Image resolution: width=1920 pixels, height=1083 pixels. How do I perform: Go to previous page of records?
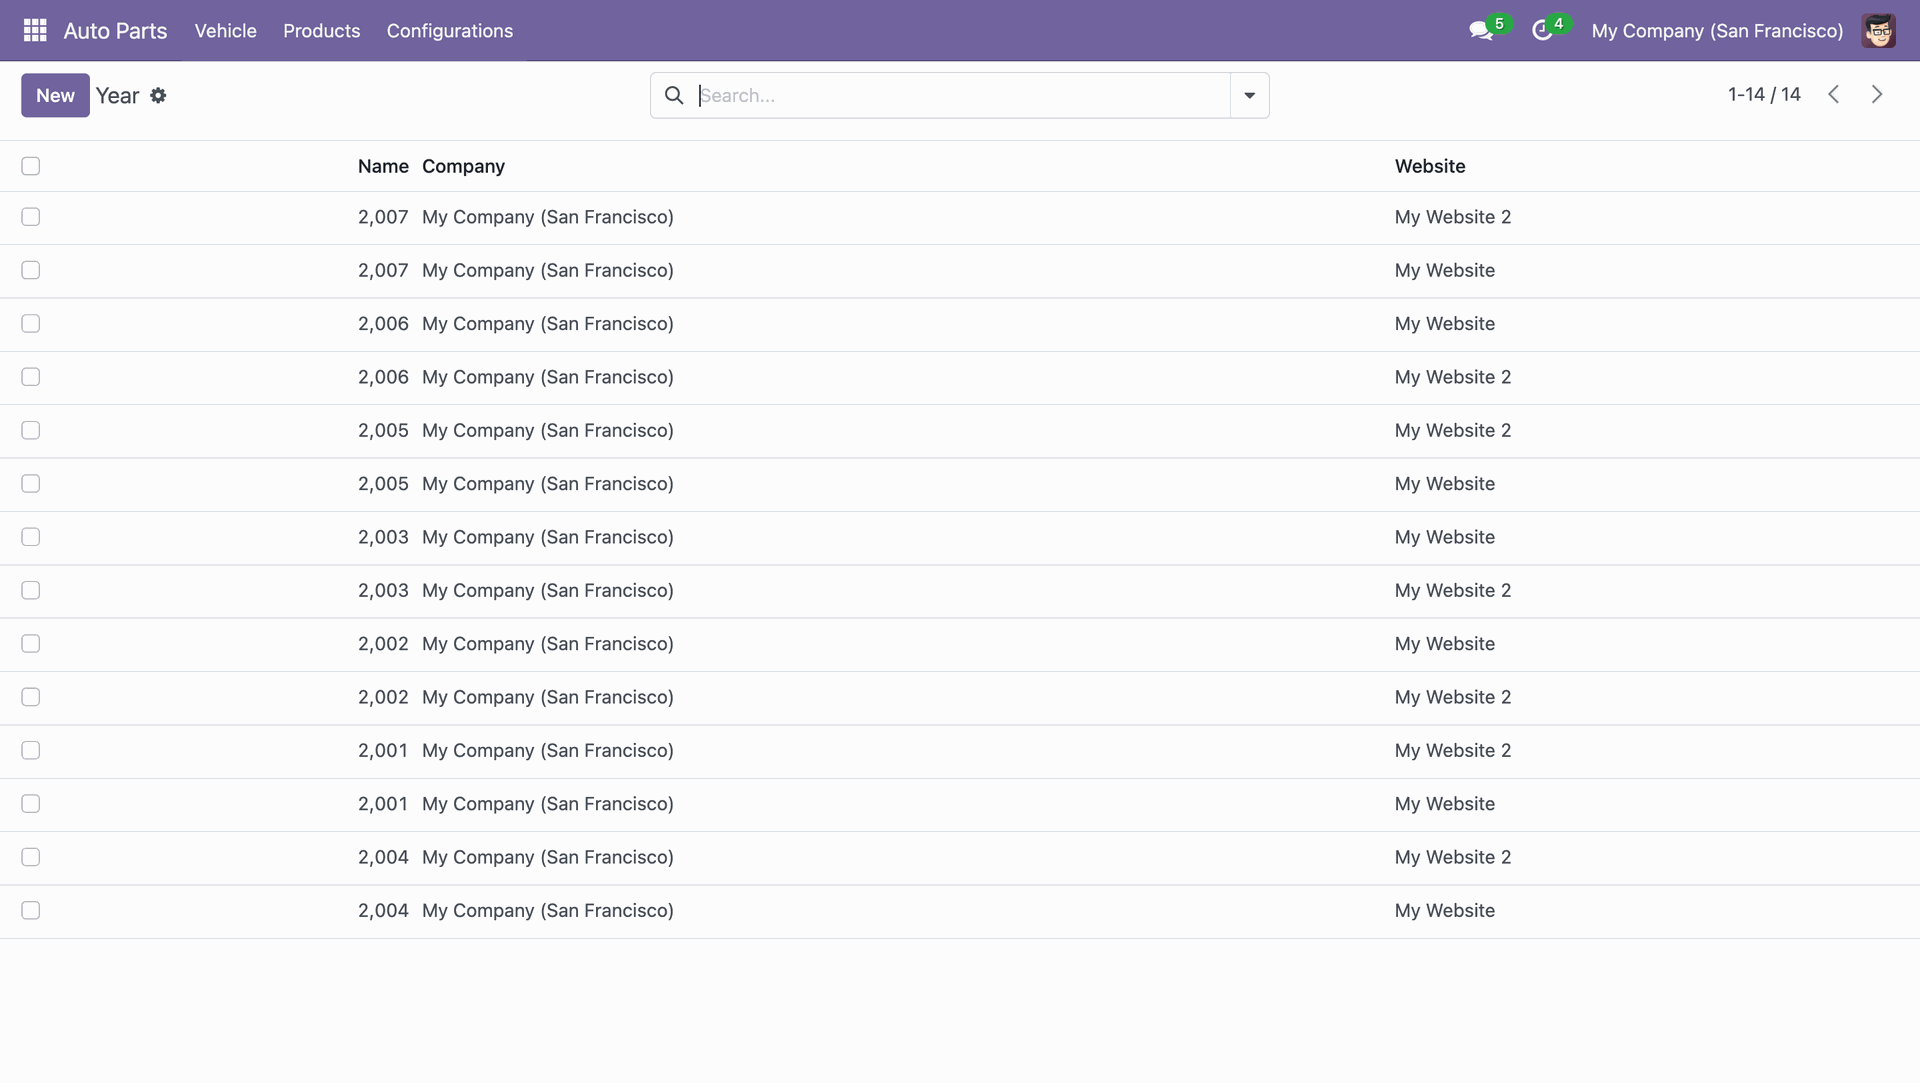pos(1833,94)
